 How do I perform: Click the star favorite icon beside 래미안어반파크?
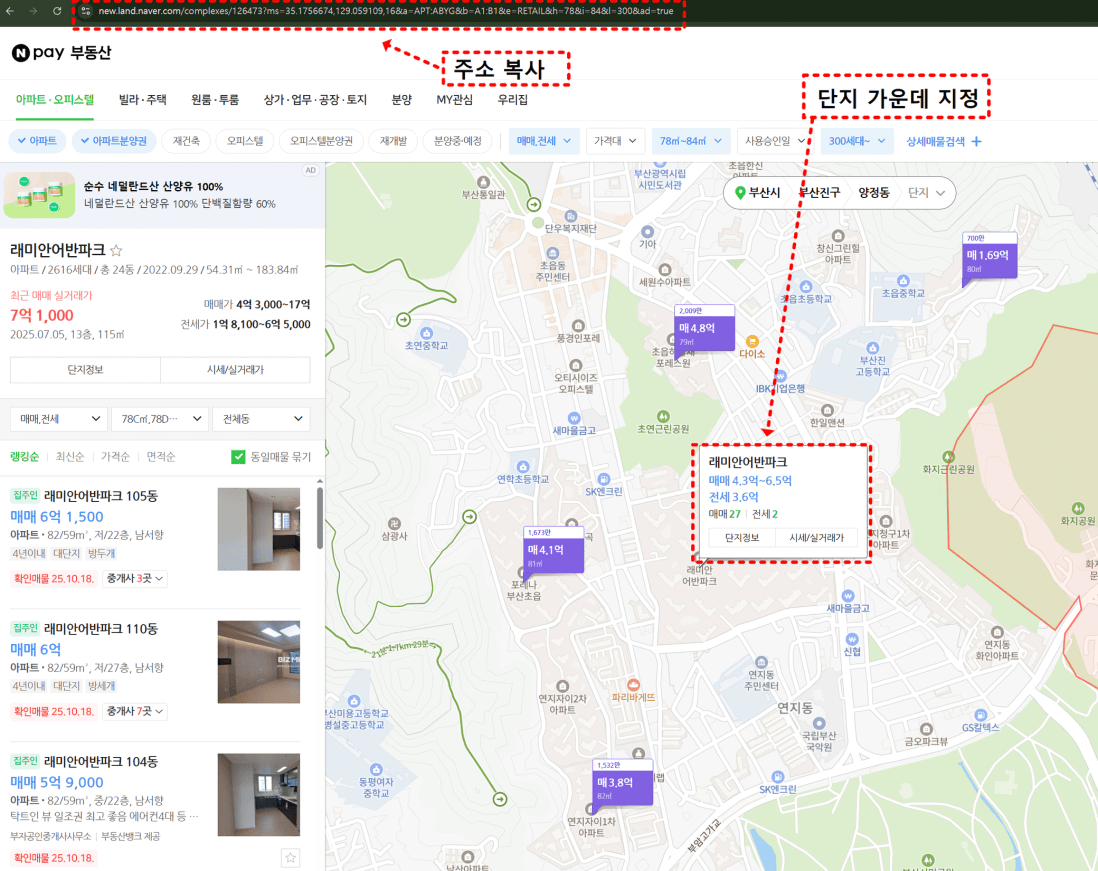point(116,251)
